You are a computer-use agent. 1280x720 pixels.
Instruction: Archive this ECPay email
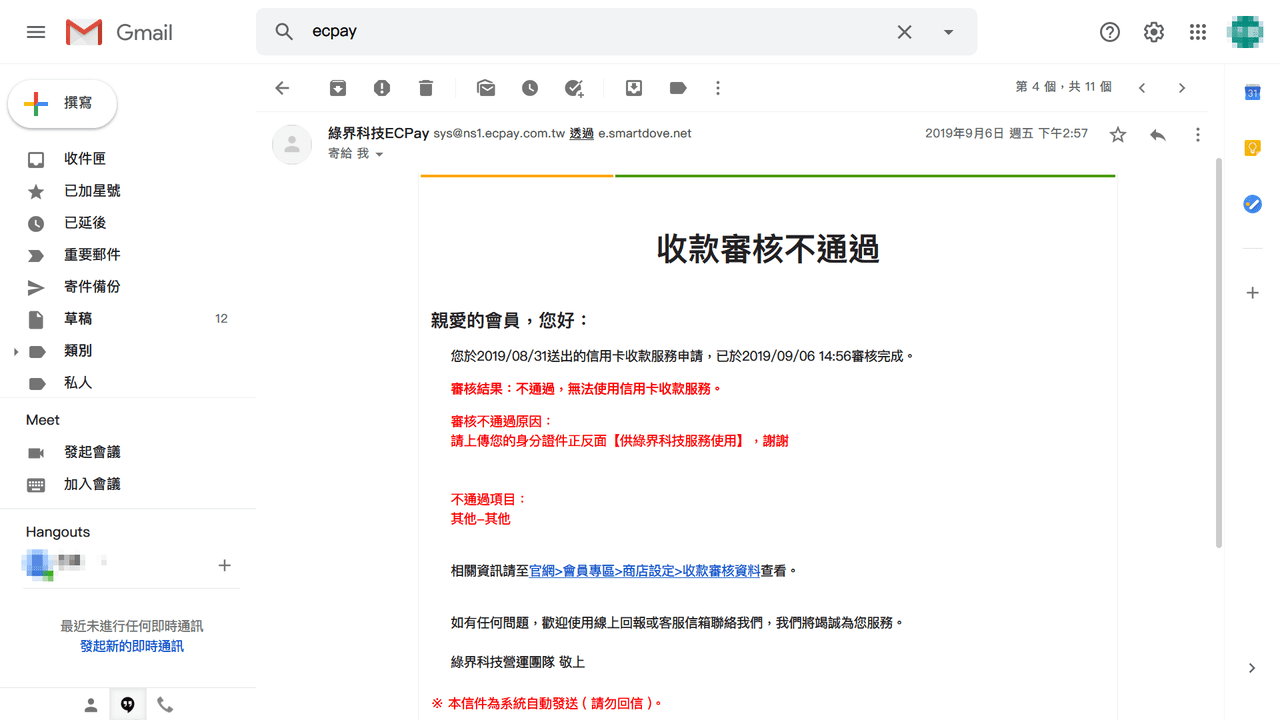[337, 88]
